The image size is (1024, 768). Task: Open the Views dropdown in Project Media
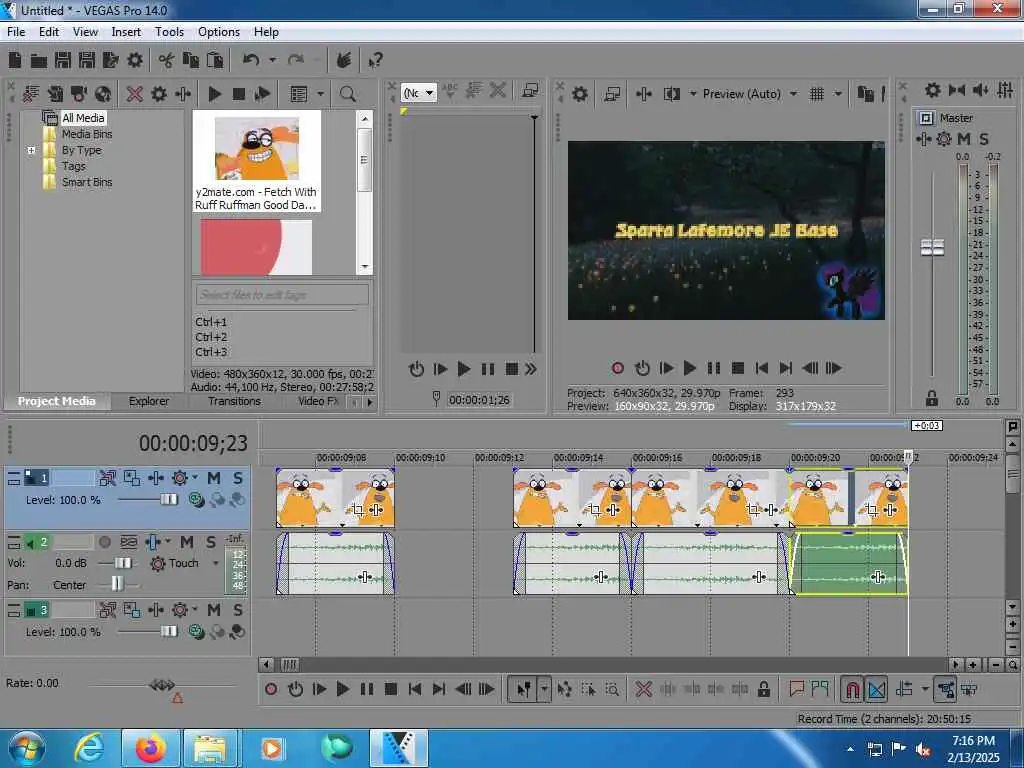[x=320, y=94]
